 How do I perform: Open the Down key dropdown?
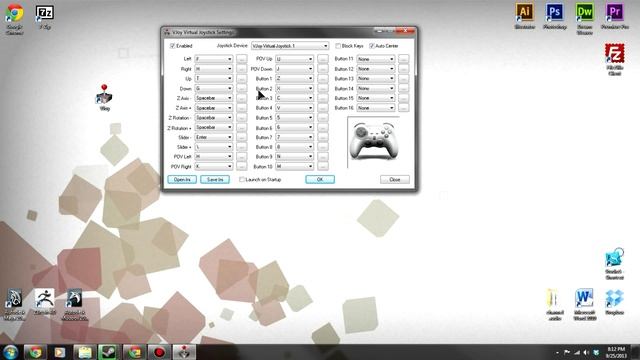click(213, 88)
